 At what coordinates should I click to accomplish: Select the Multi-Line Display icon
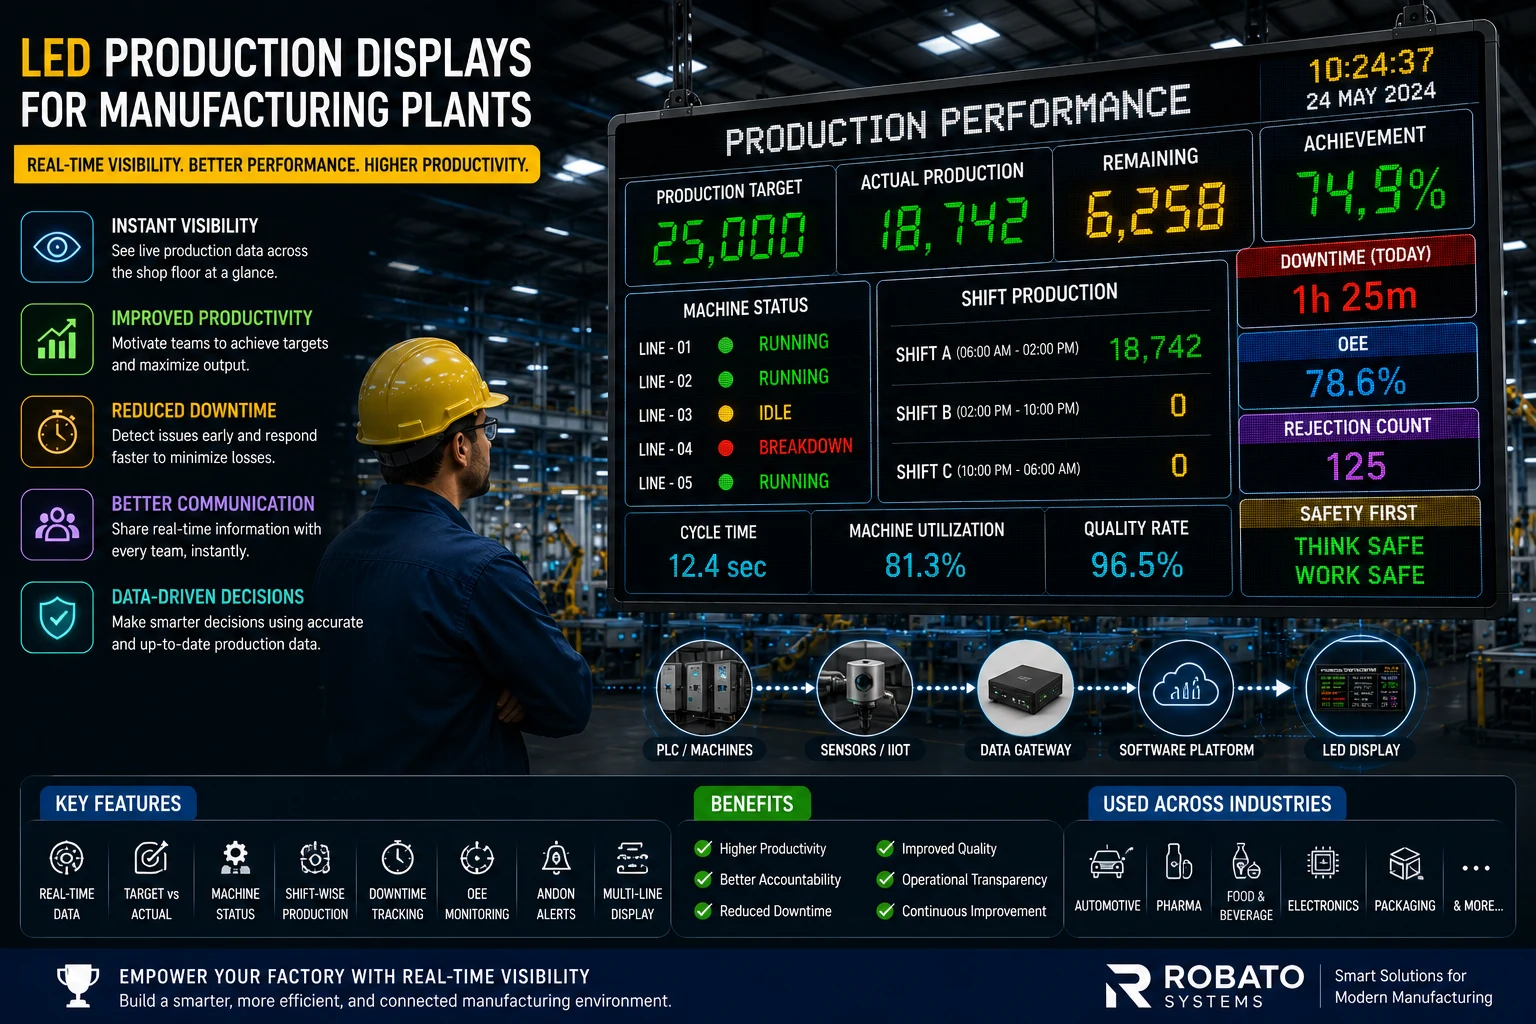[x=632, y=858]
